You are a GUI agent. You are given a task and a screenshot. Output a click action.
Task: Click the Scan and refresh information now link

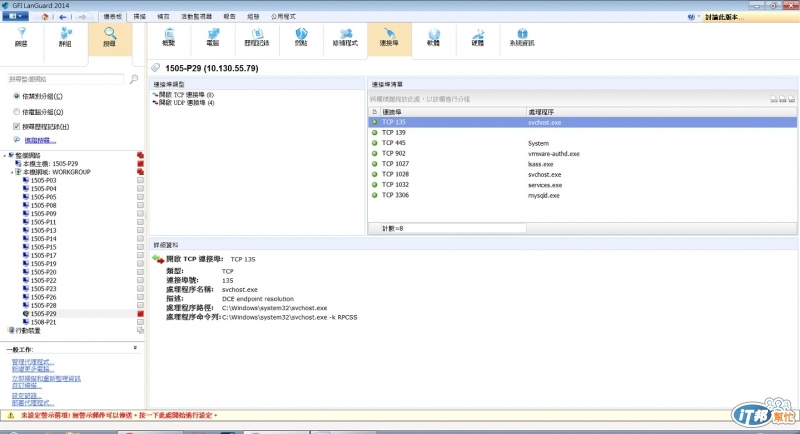click(x=46, y=379)
